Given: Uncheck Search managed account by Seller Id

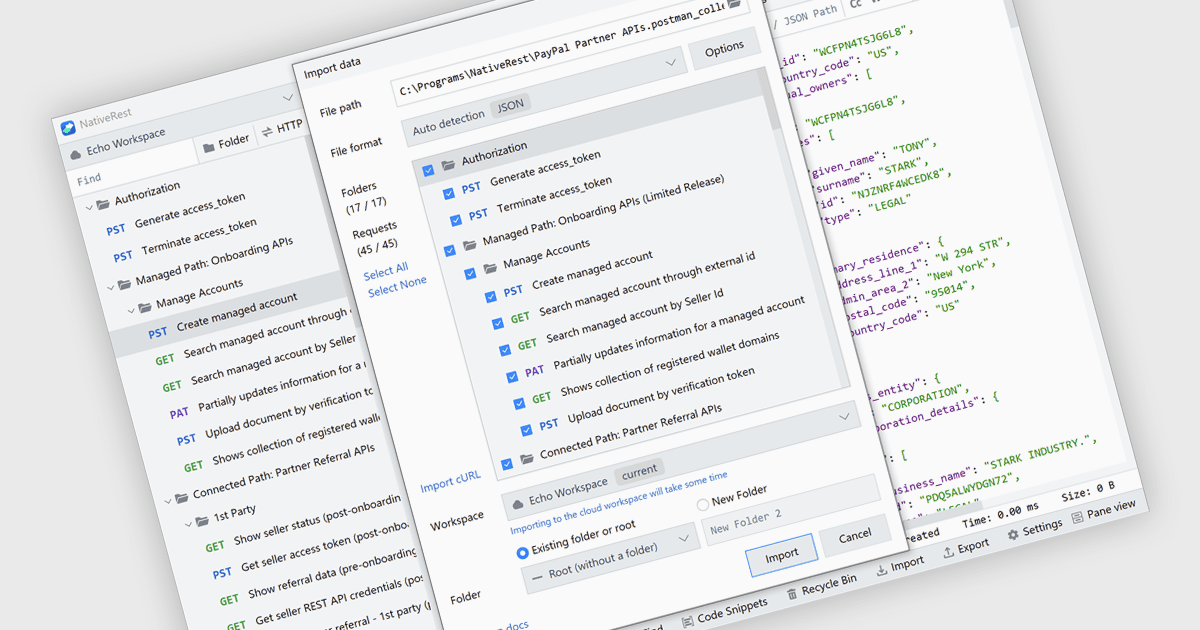Looking at the screenshot, I should pyautogui.click(x=504, y=349).
